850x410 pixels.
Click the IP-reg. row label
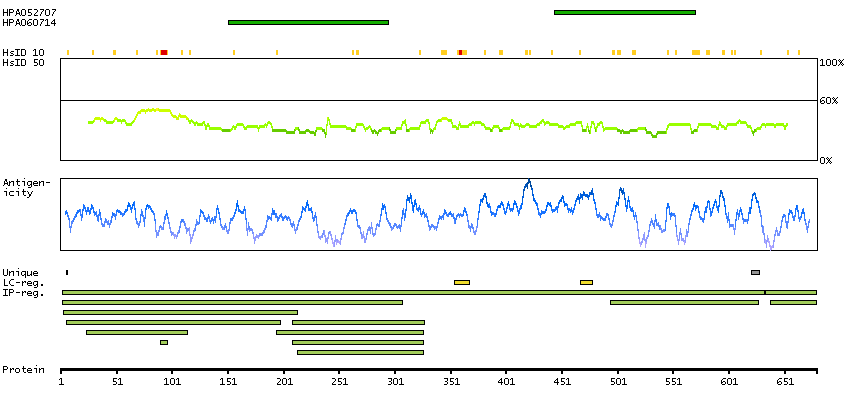(20, 292)
